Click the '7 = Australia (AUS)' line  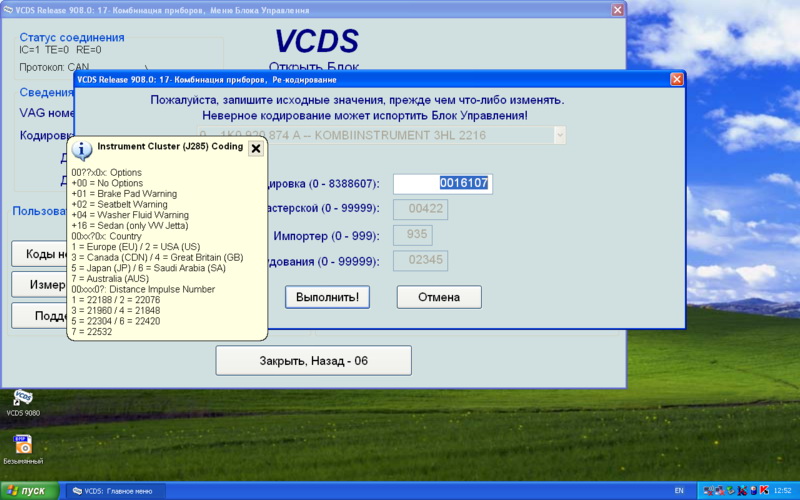click(x=110, y=279)
